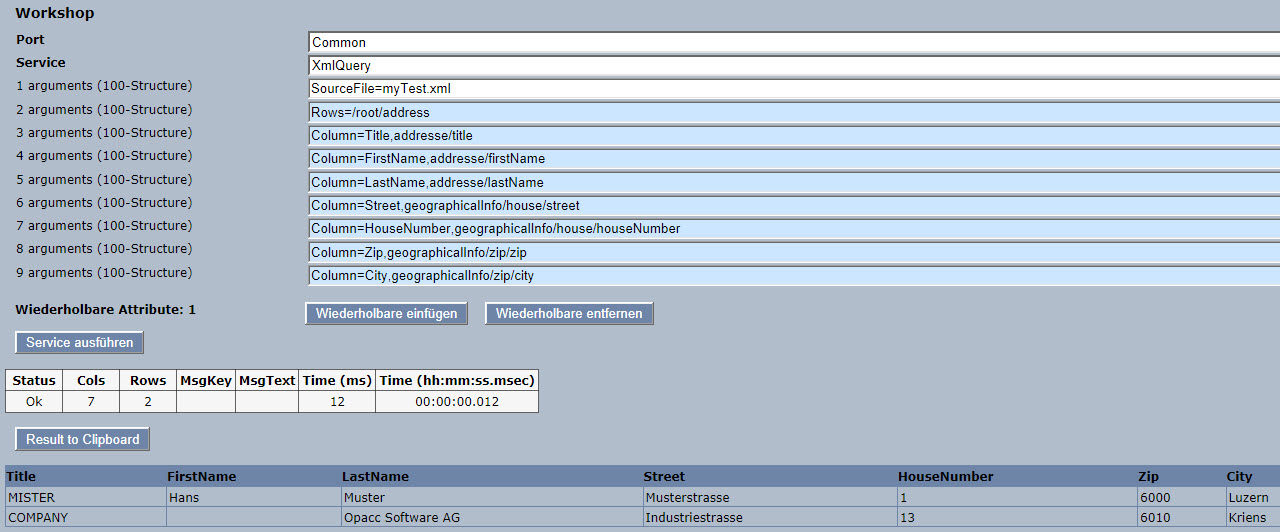Click the 1 arguments (100-Structure) label
Viewport: 1280px width, 532px height.
coord(104,86)
